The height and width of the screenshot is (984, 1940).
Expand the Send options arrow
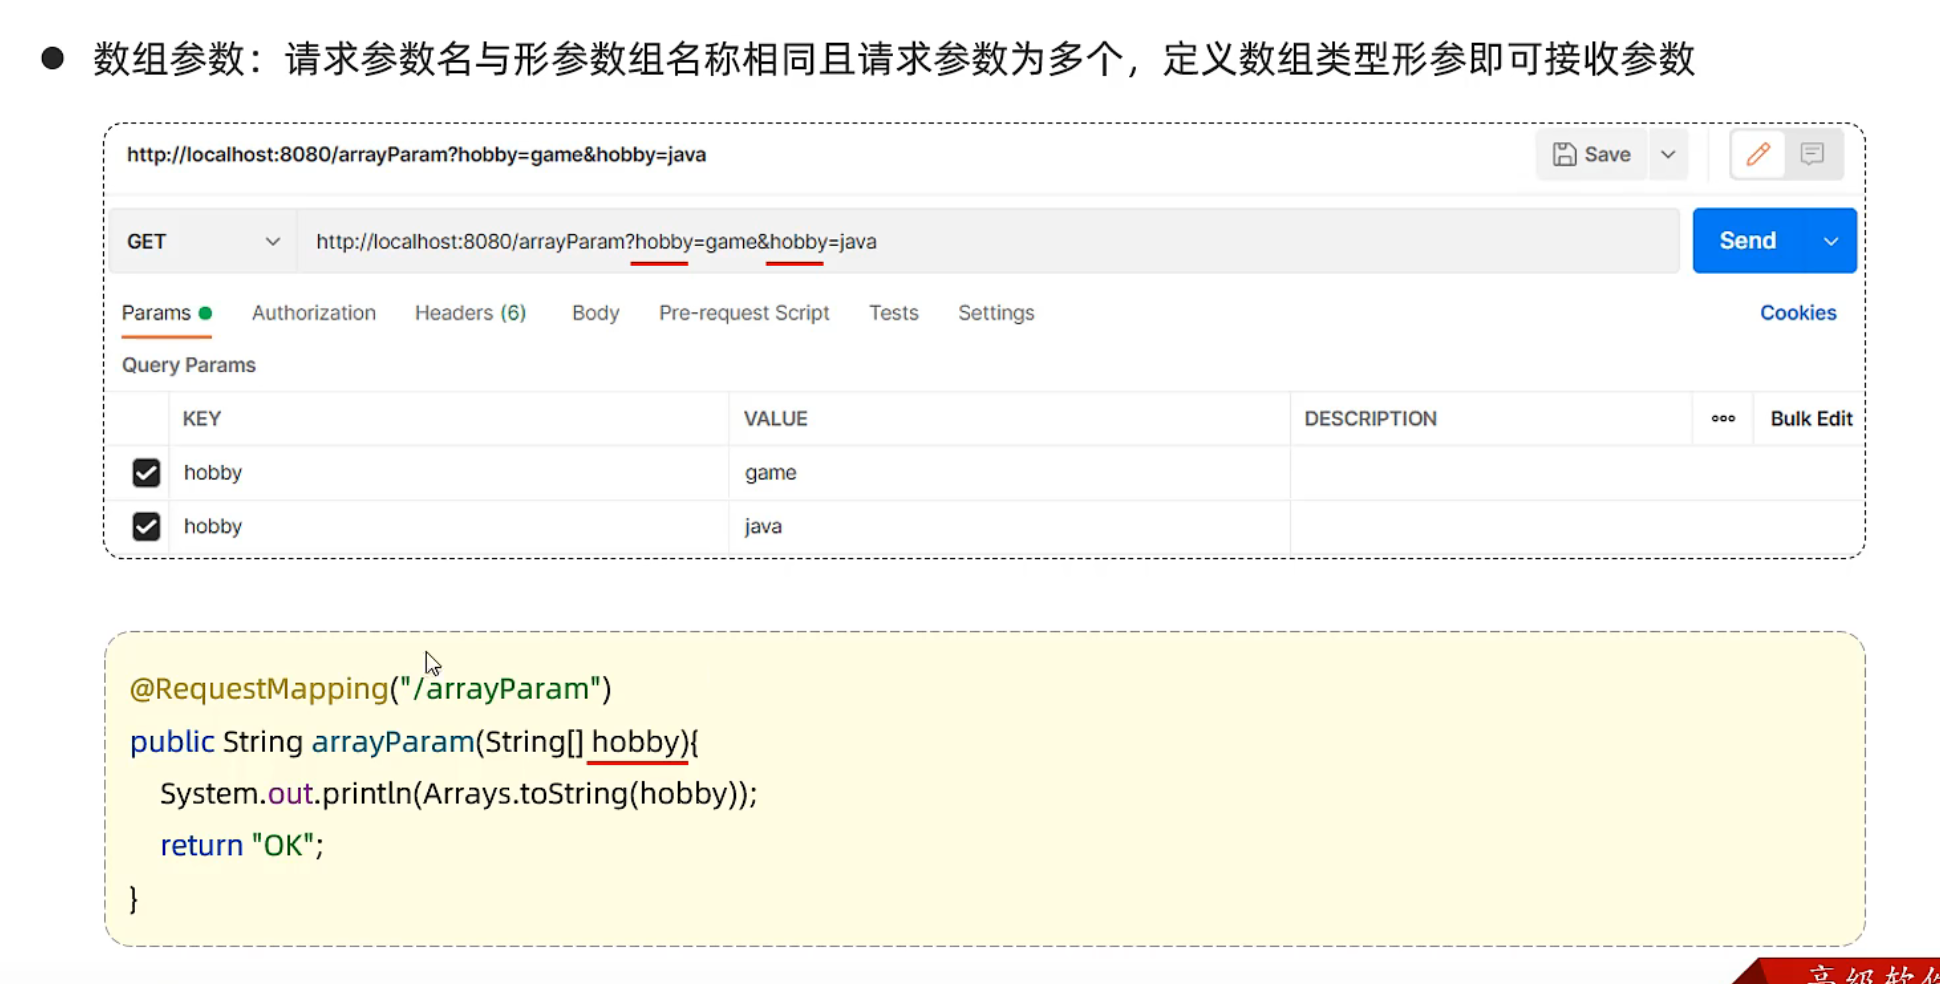[x=1831, y=241]
